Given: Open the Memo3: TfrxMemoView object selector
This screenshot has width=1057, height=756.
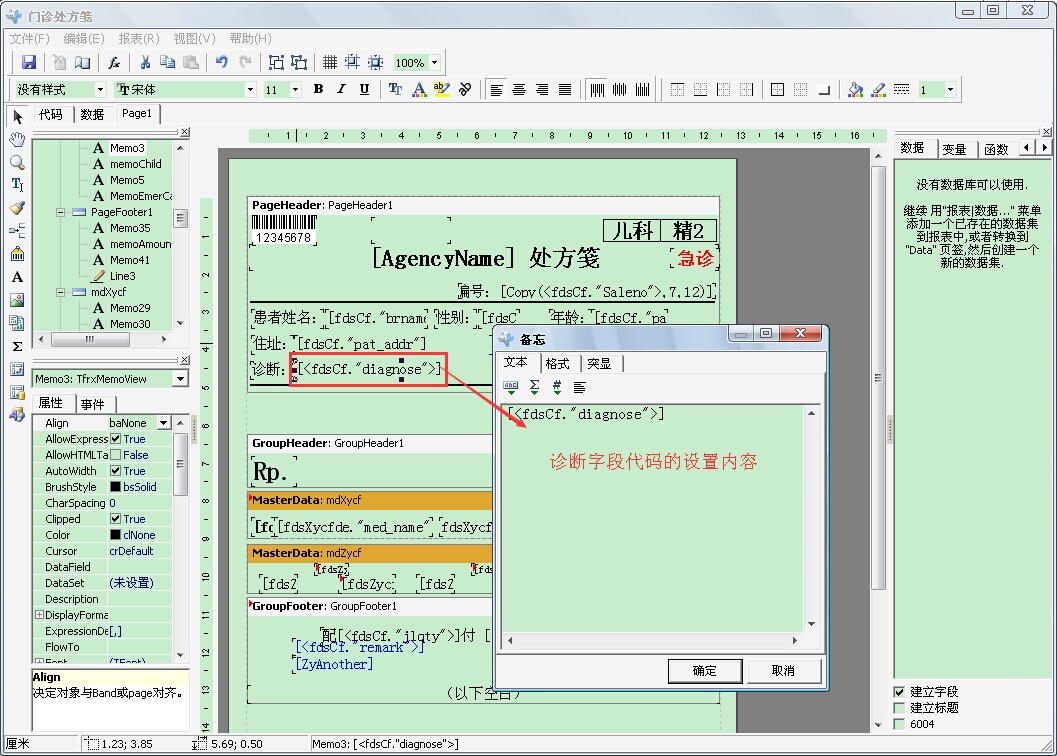Looking at the screenshot, I should coord(180,379).
